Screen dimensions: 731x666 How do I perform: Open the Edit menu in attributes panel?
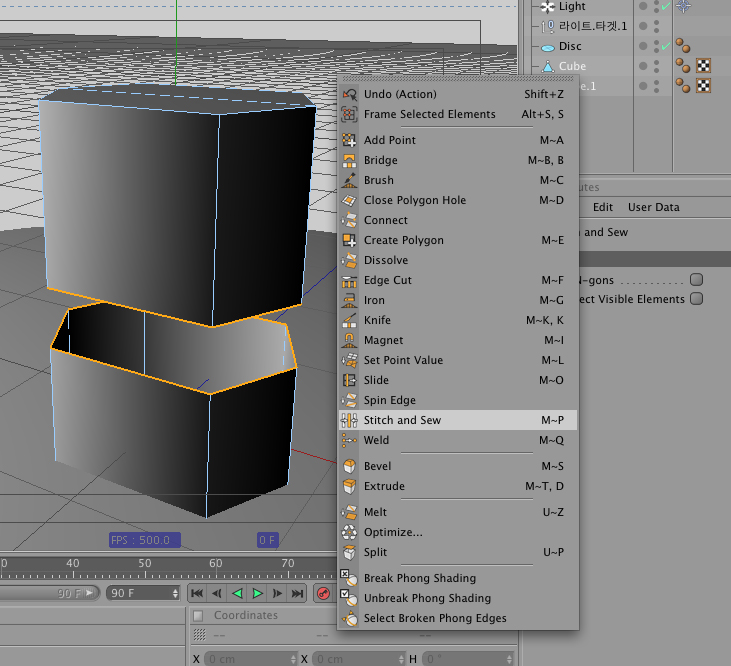coord(602,207)
